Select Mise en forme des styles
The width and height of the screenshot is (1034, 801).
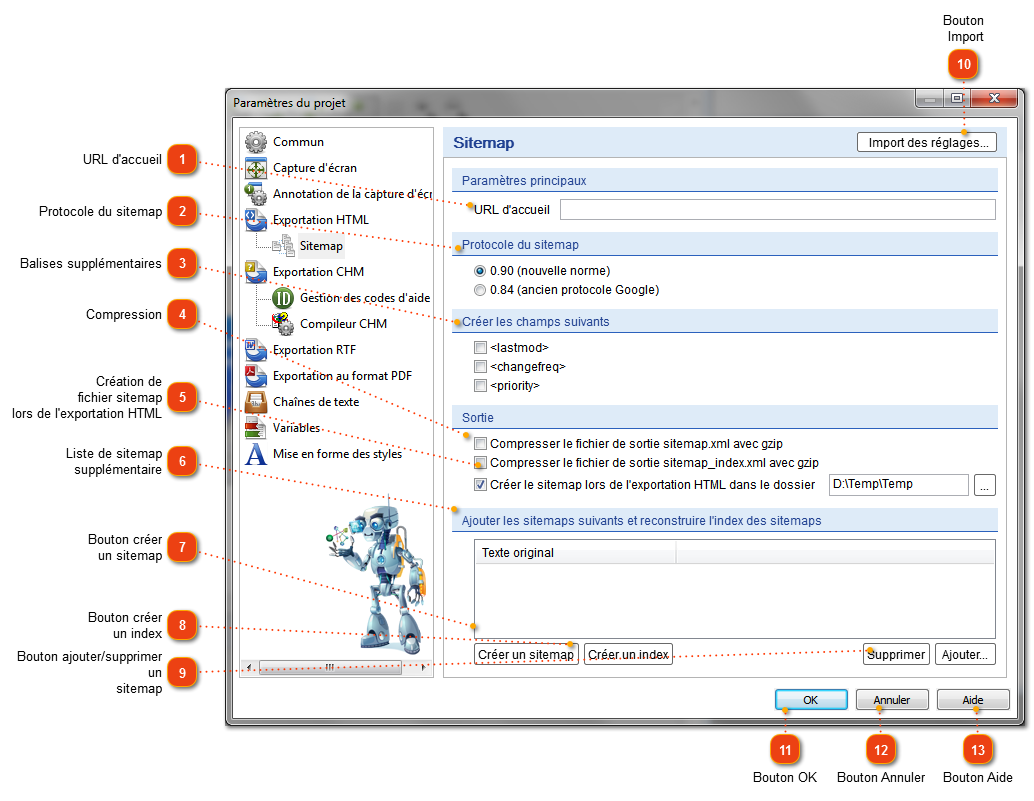pyautogui.click(x=337, y=454)
